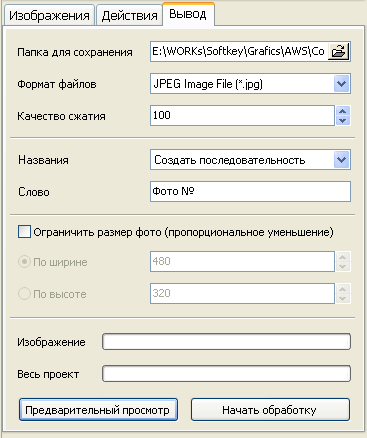Switch to the Действия tab
367x438 pixels.
pos(129,15)
